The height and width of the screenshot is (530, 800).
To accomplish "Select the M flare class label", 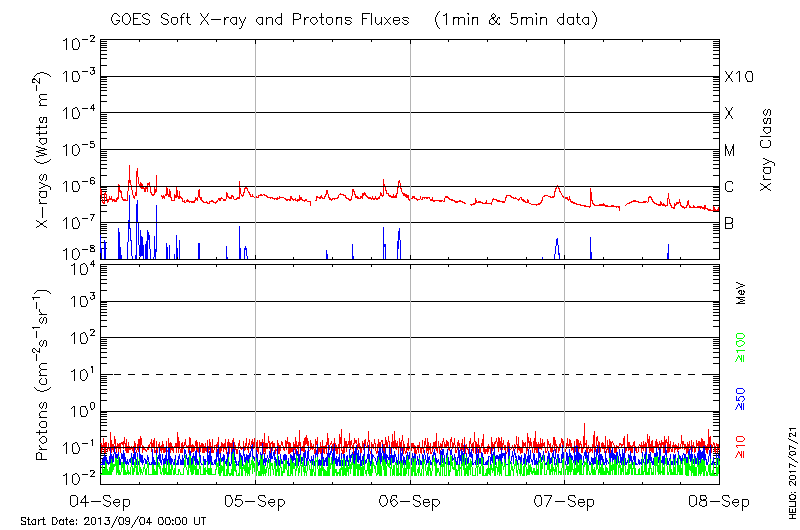I will (730, 151).
